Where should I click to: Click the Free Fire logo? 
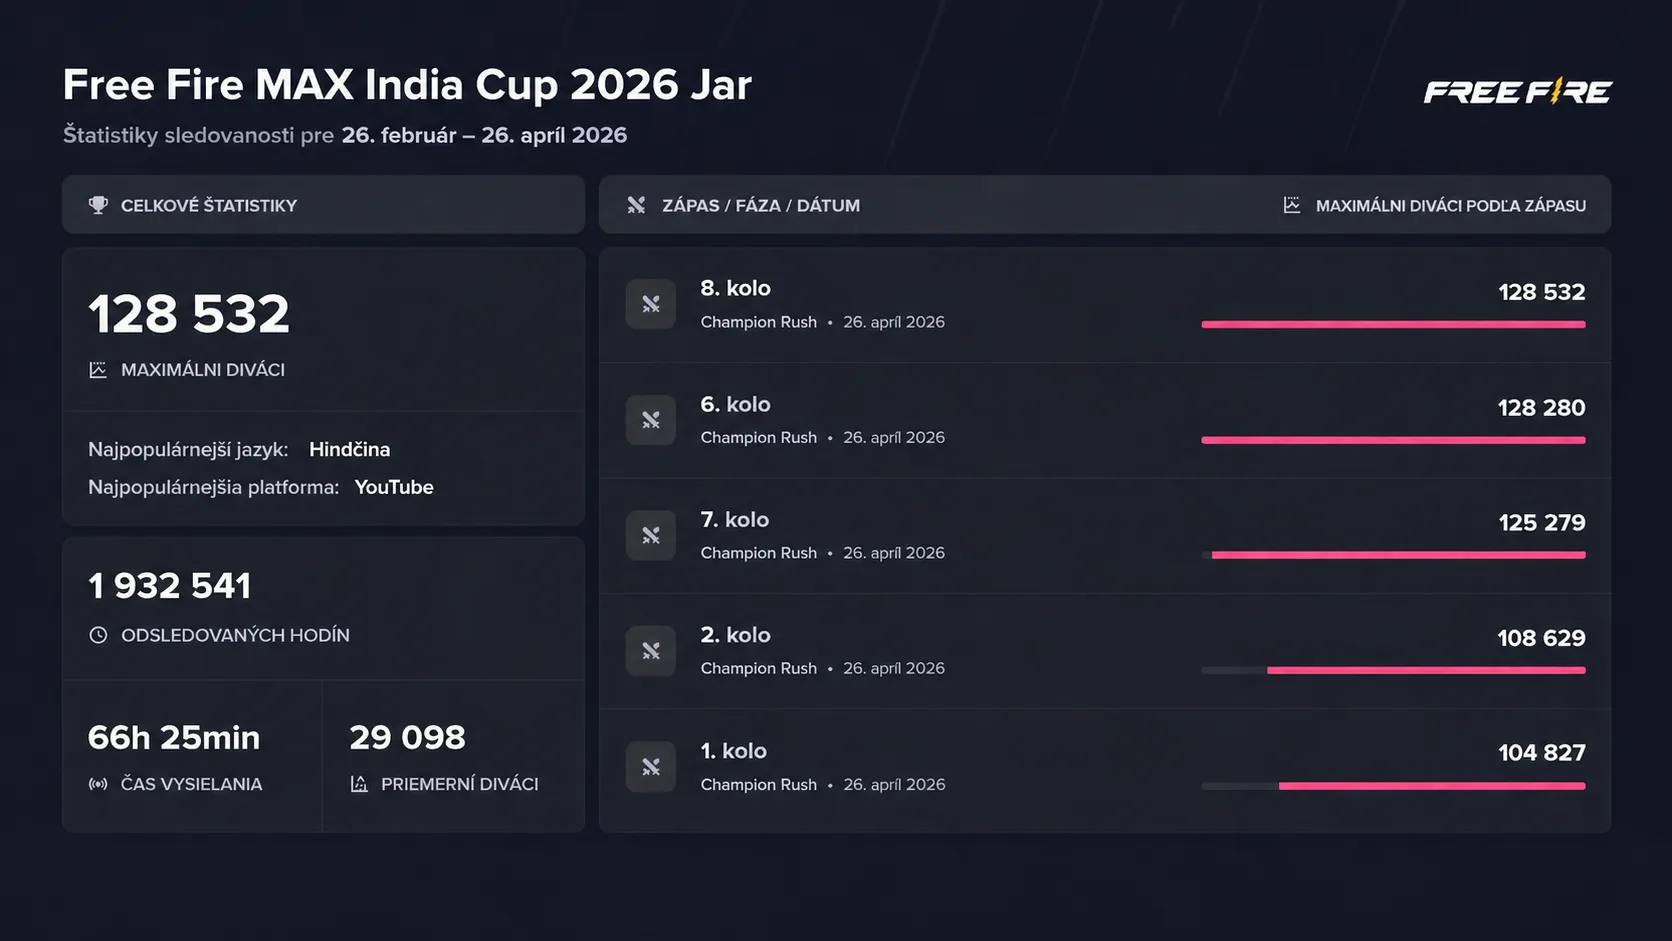(x=1517, y=92)
